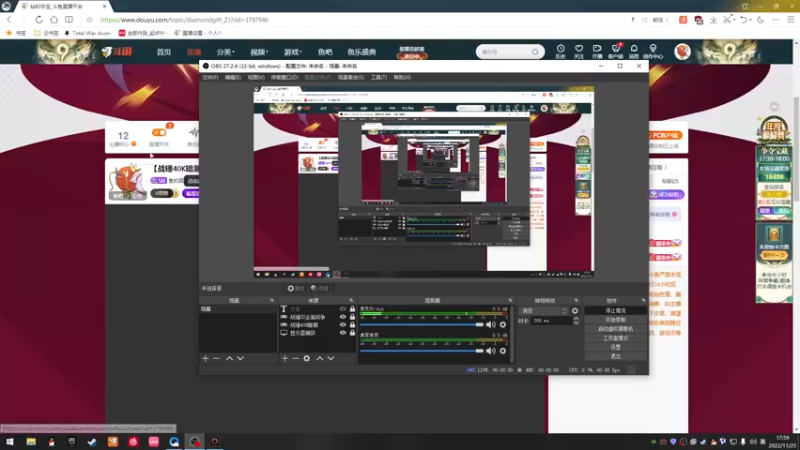The image size is (800, 450).
Task: Open source properties with the gear icon in the 来源 panel
Action: [307, 359]
